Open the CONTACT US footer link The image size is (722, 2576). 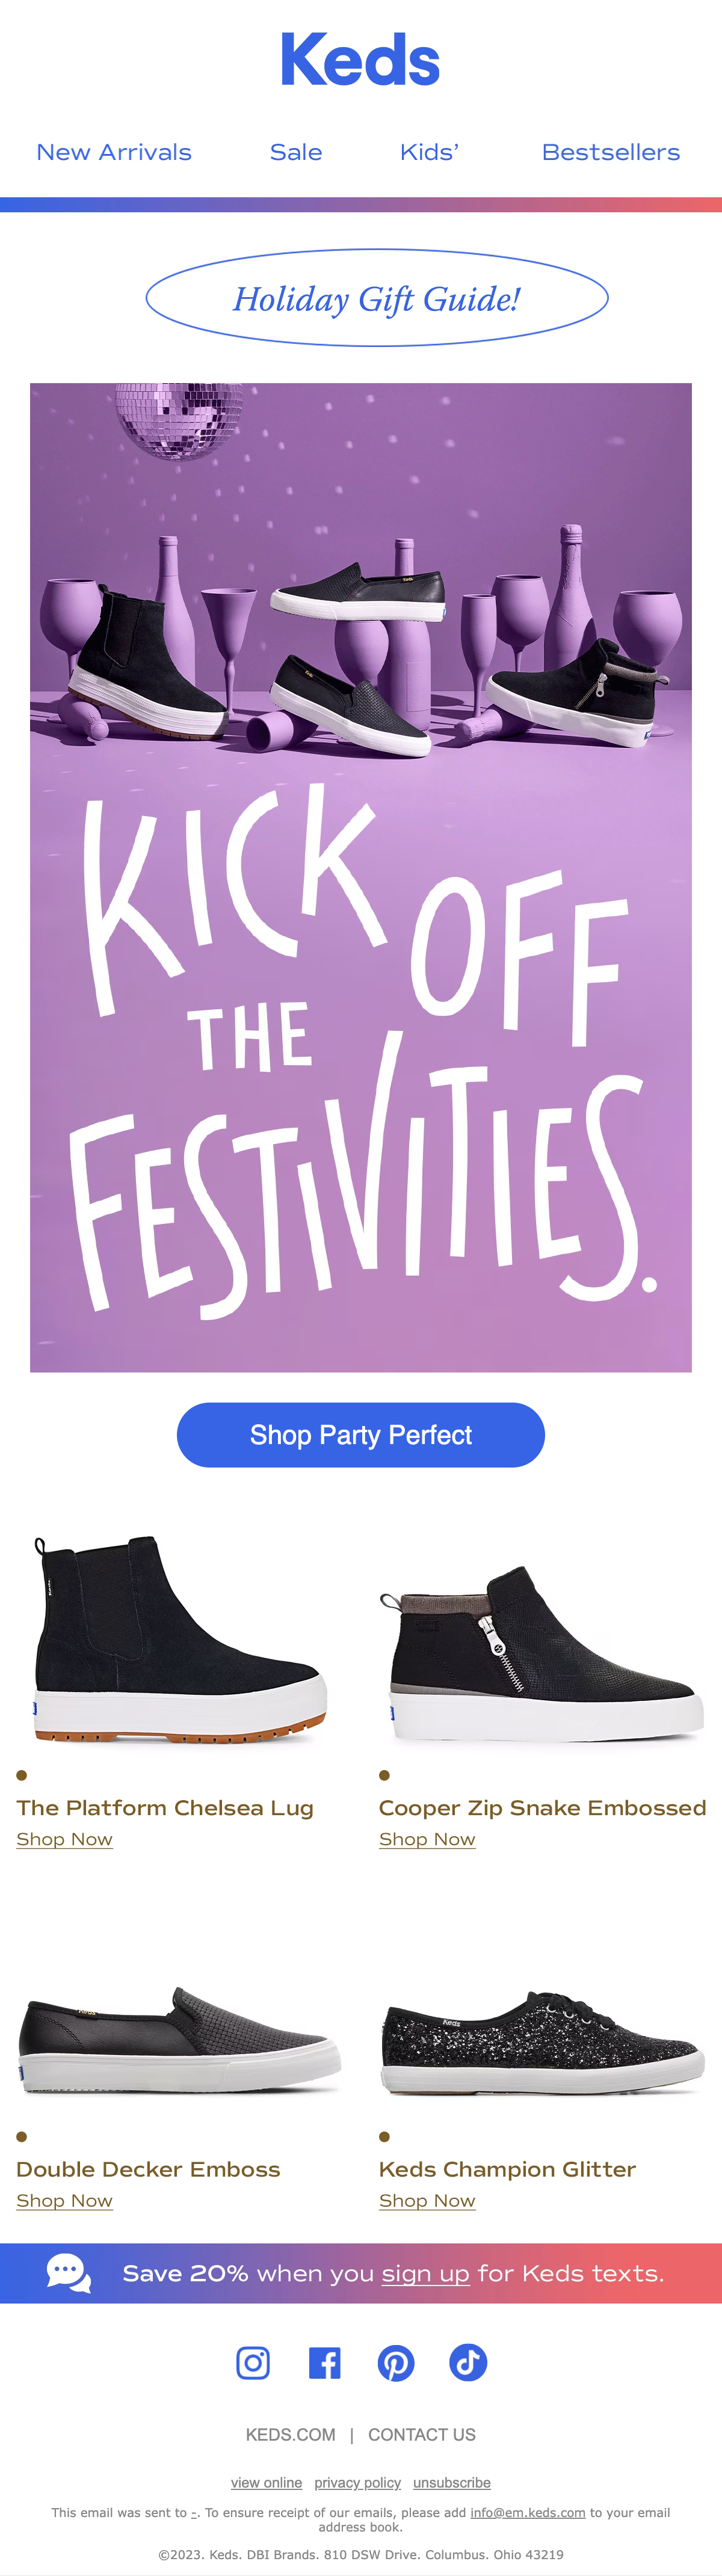tap(422, 2434)
